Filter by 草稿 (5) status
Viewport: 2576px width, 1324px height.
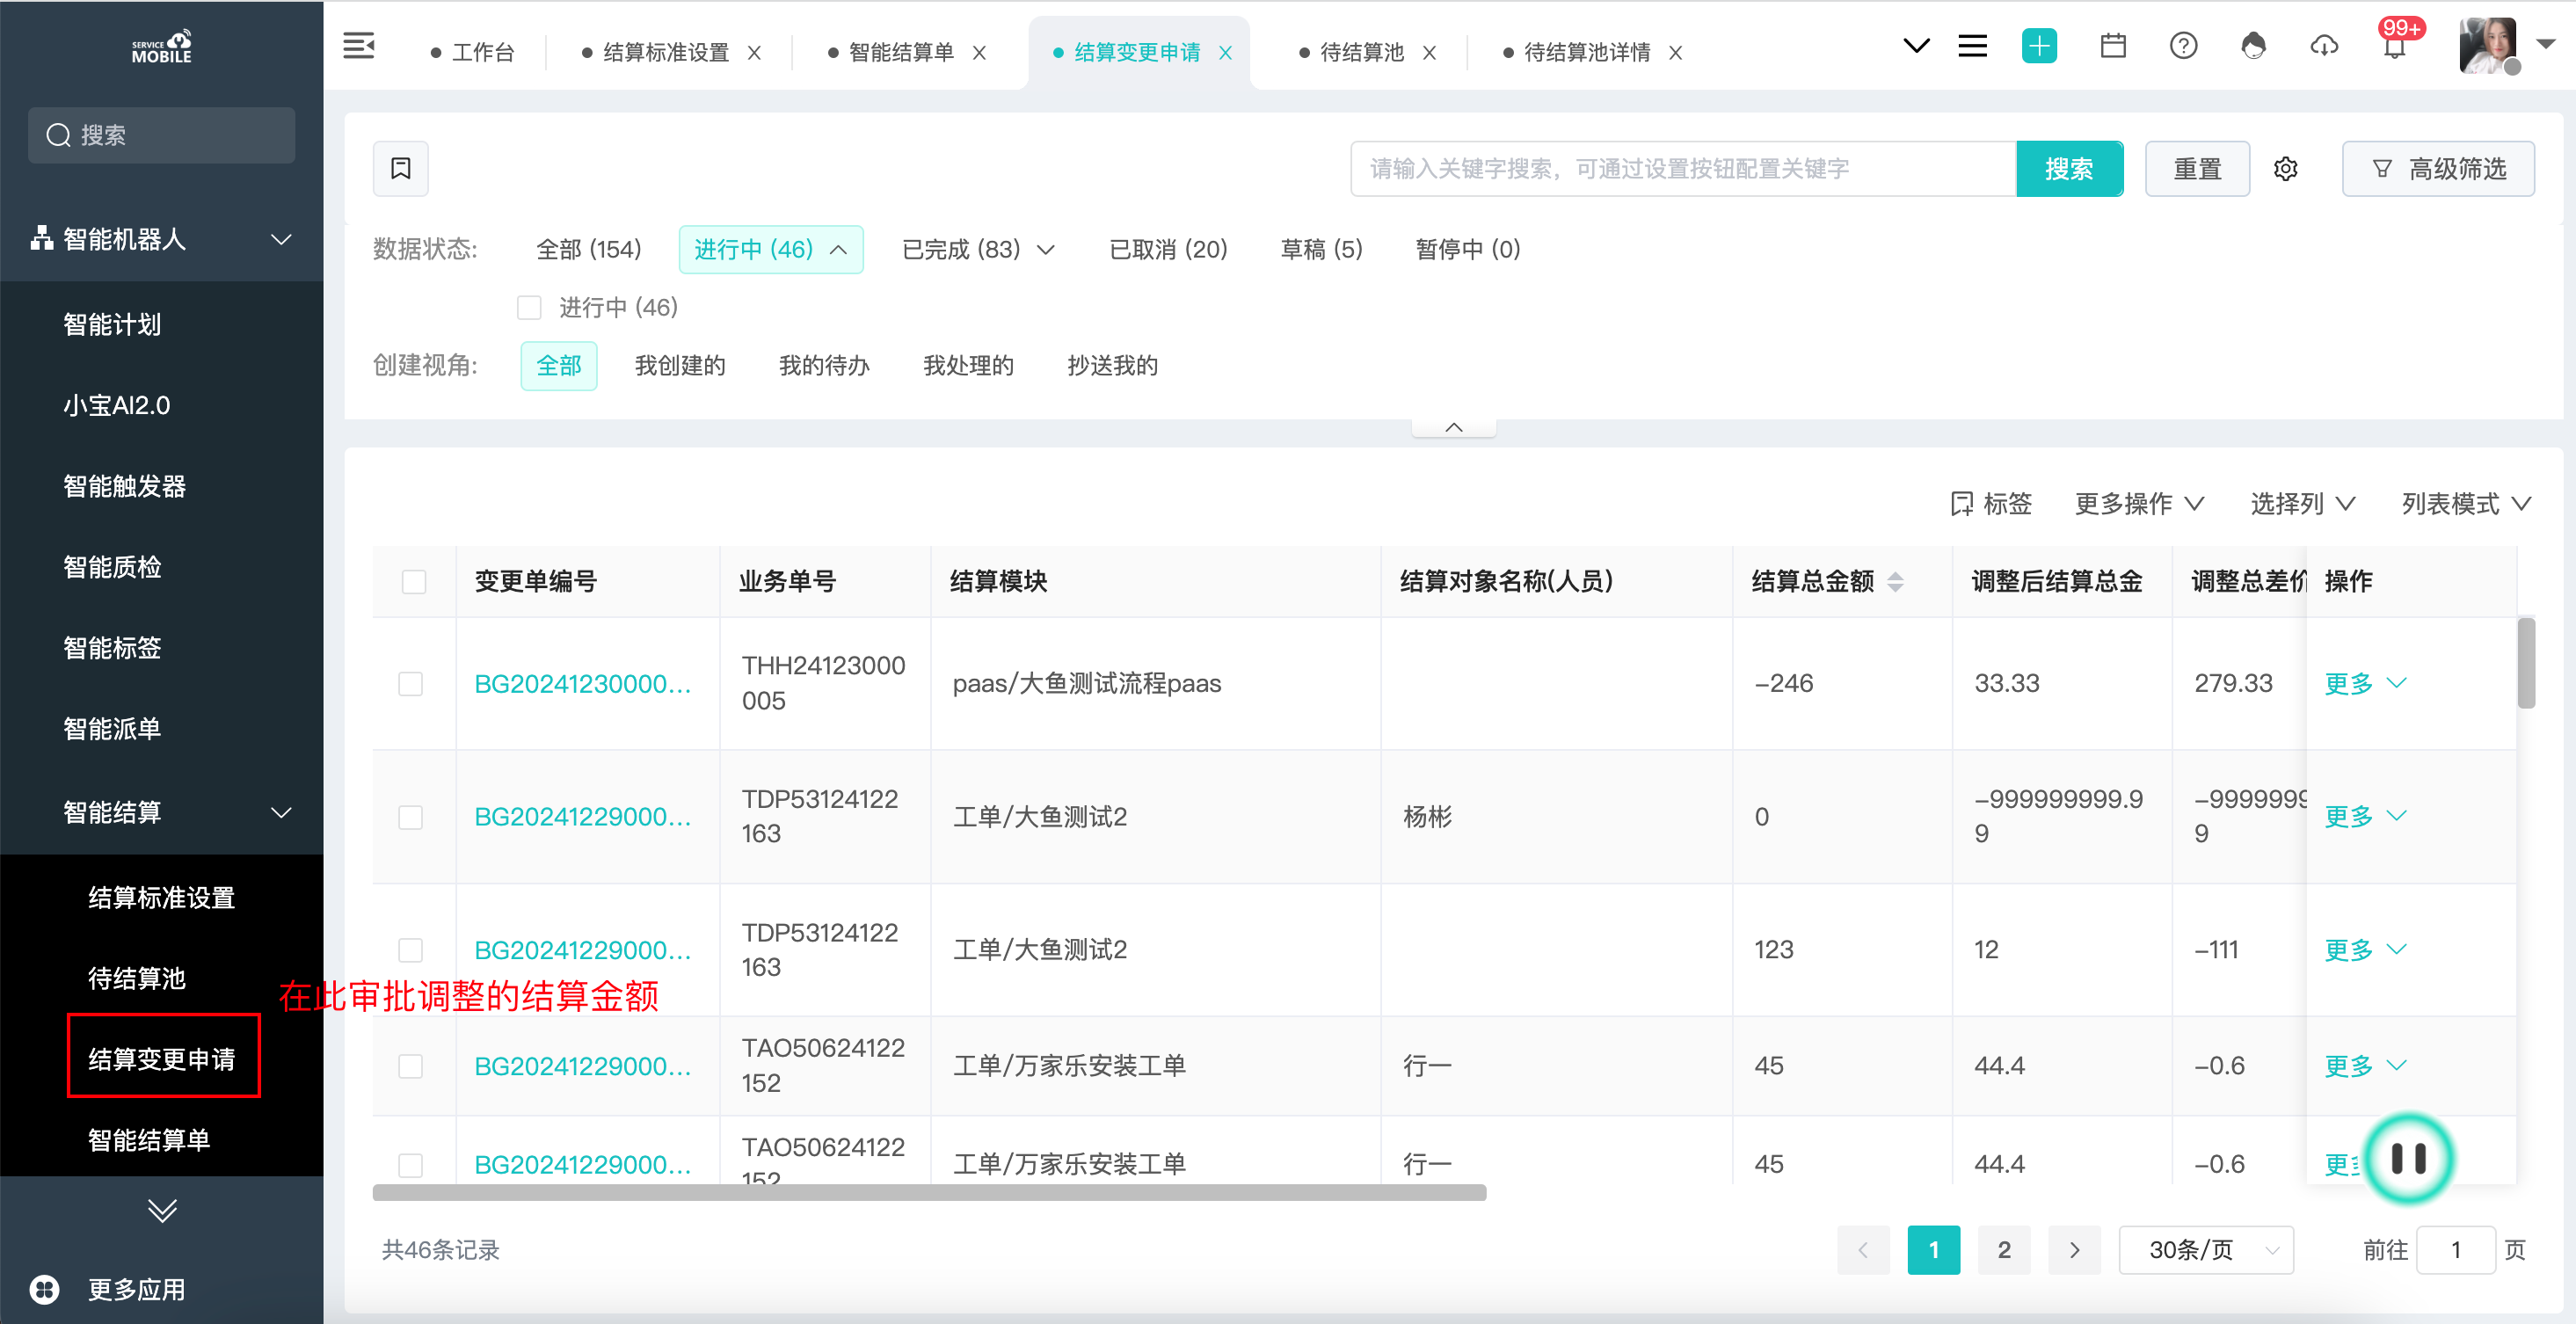(1321, 250)
